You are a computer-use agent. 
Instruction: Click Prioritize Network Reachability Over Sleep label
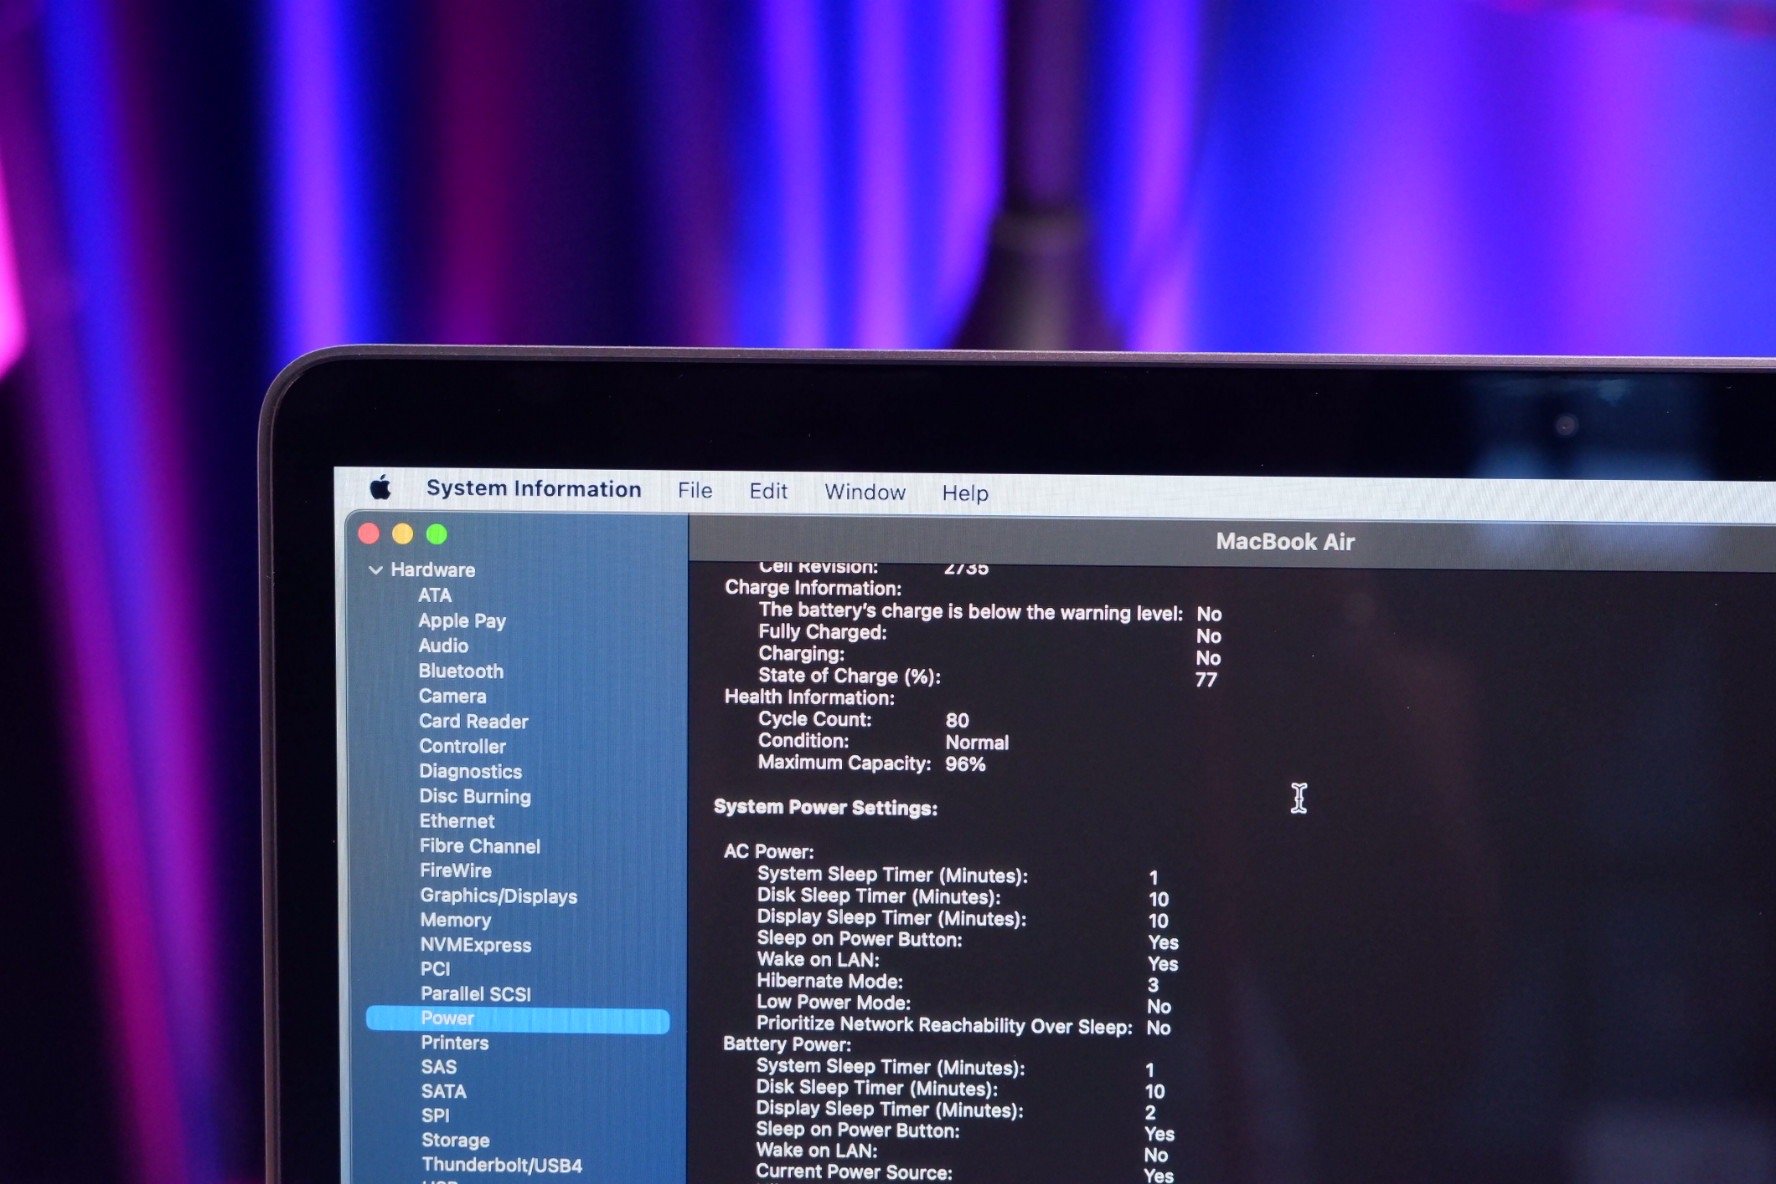point(944,1025)
